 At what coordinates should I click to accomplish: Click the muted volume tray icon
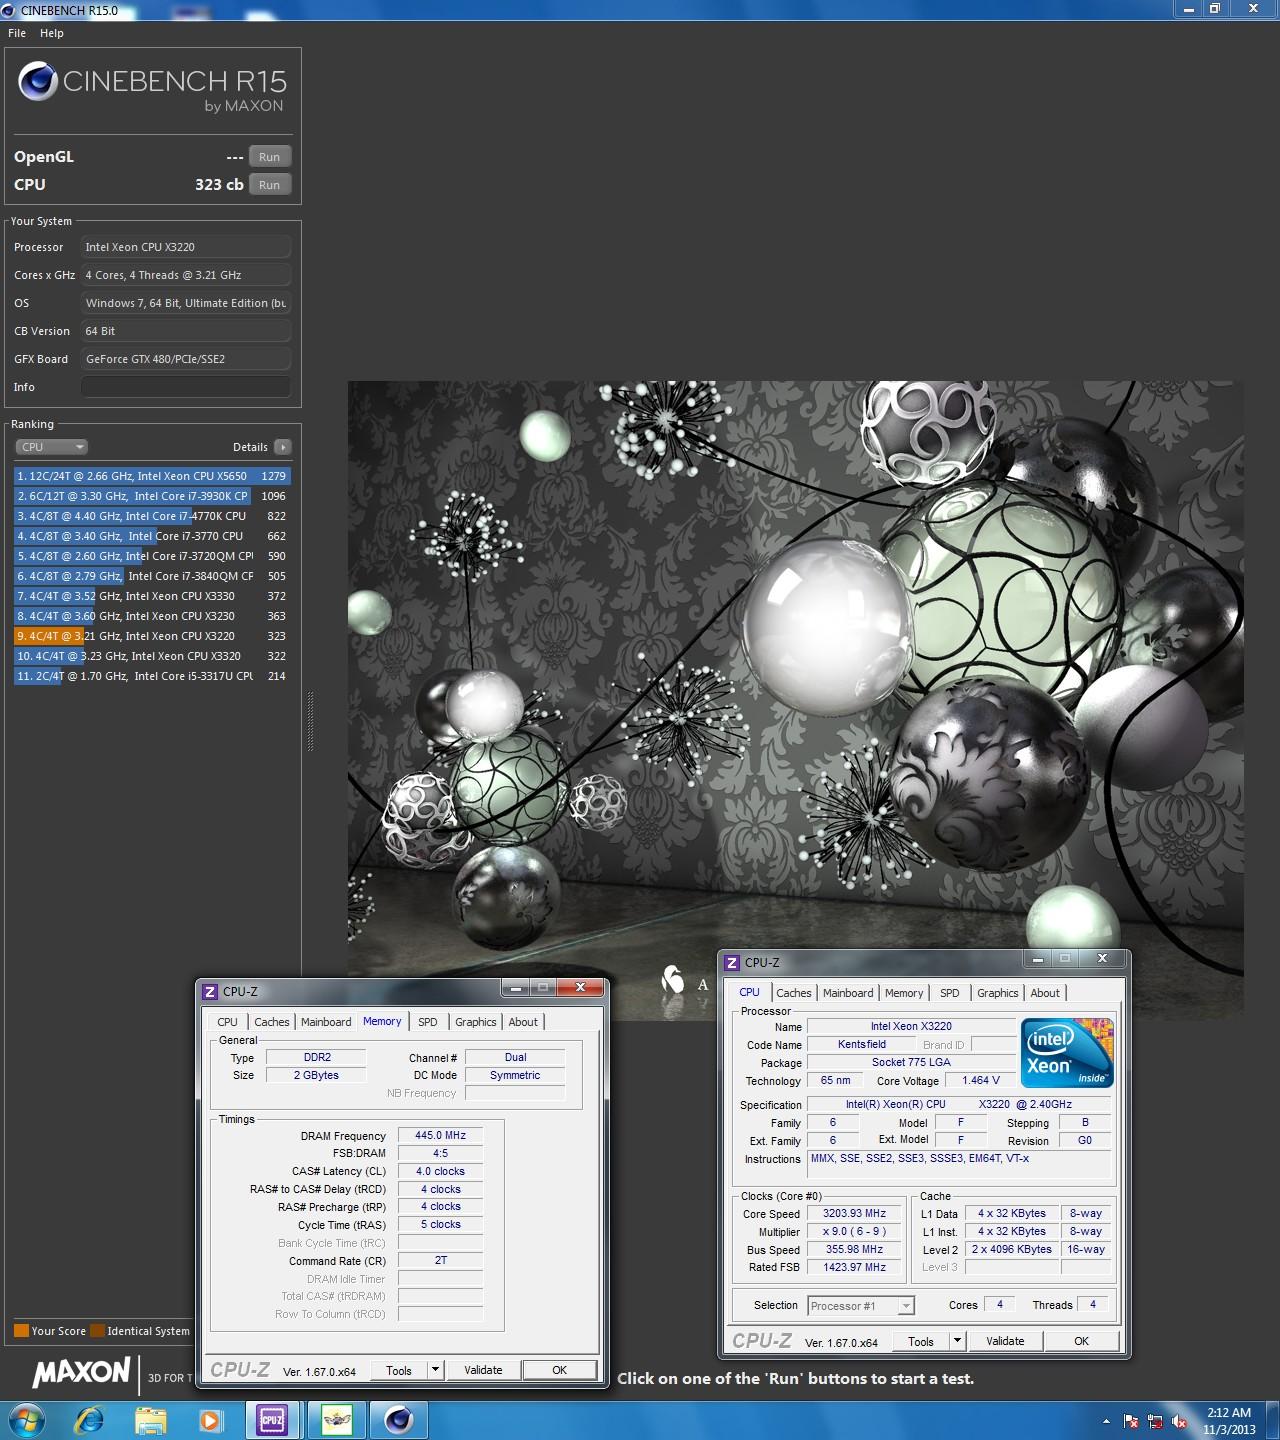(1180, 1421)
